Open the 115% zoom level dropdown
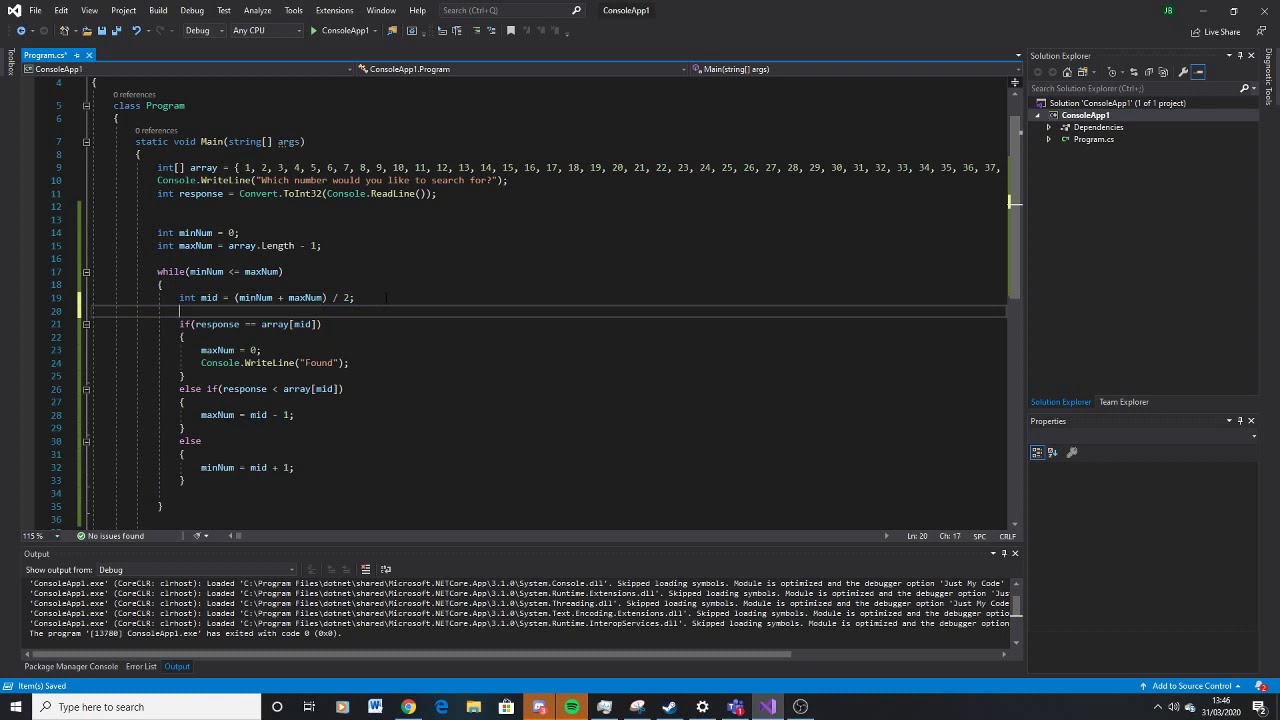 tap(40, 536)
